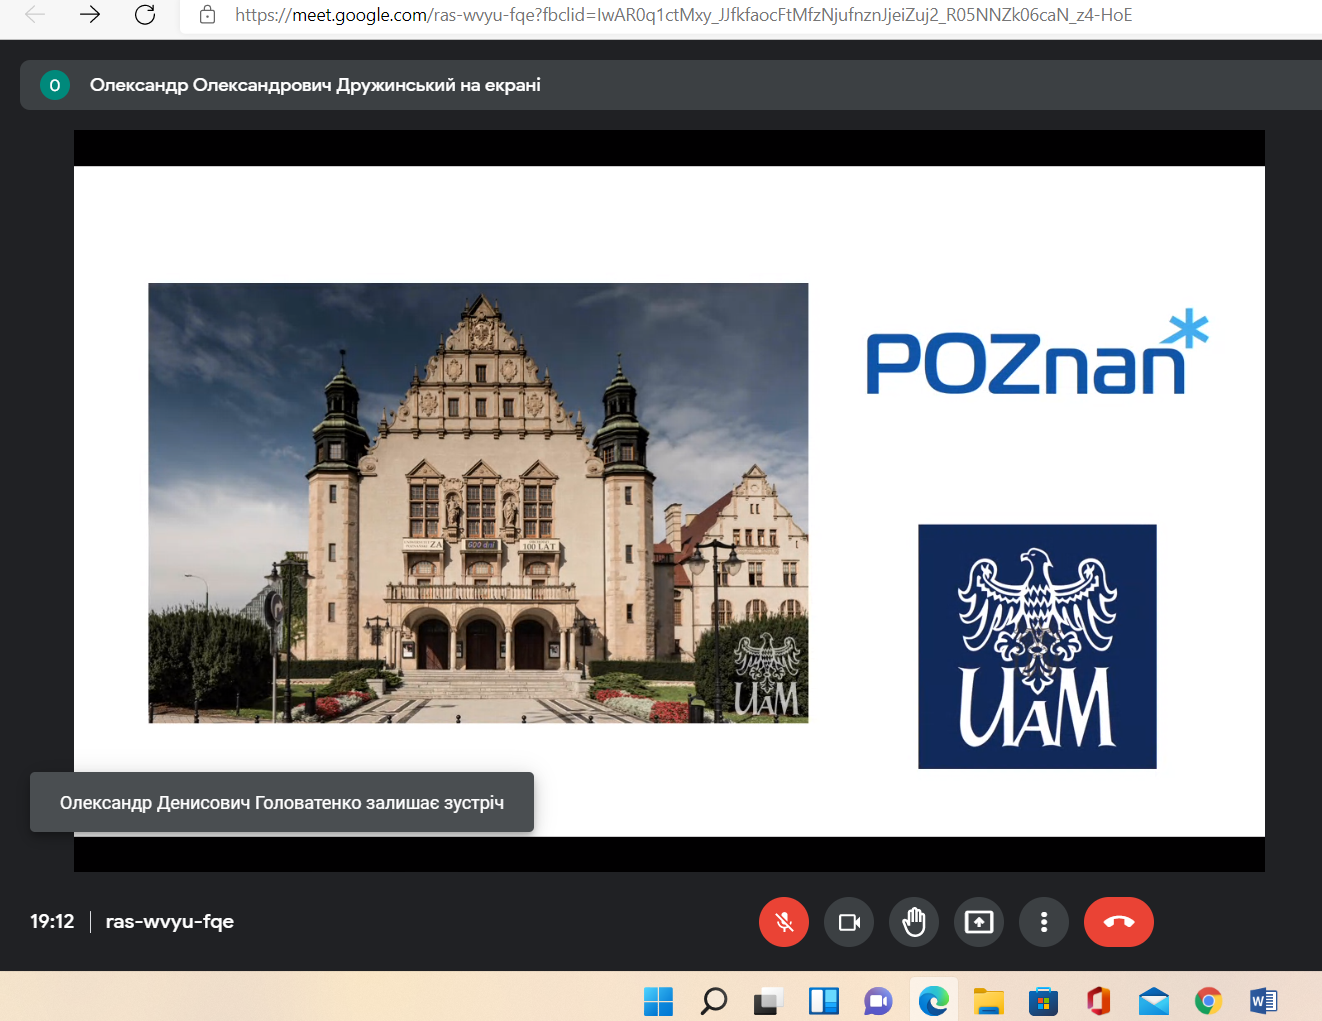Click the presenter name banner on screen
Screen dimensions: 1322x1021
(315, 85)
